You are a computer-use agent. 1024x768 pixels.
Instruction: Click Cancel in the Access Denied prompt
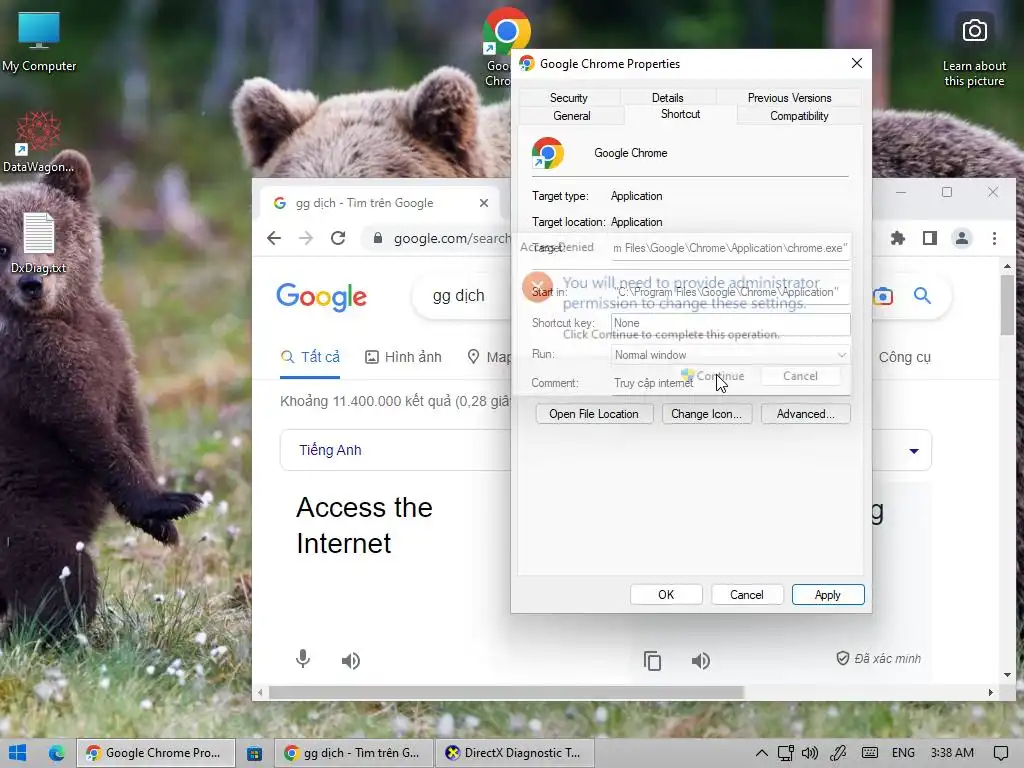(800, 376)
